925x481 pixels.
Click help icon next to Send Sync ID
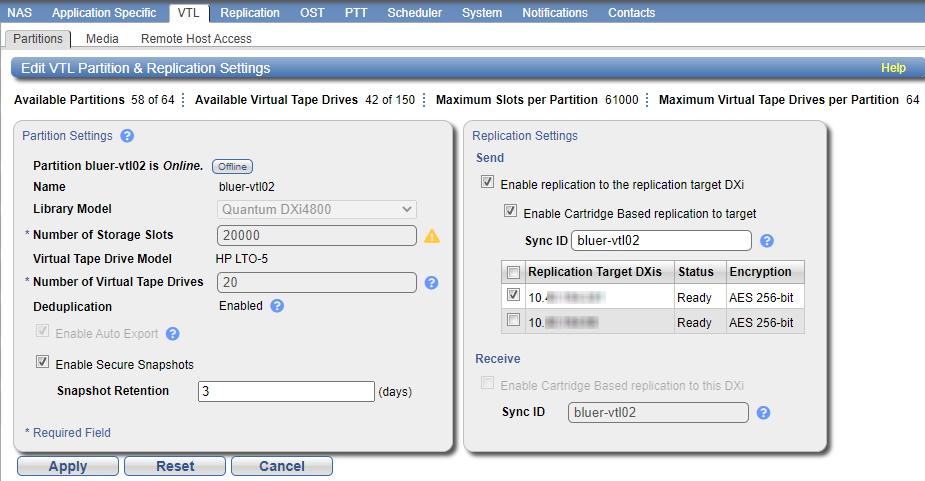767,241
